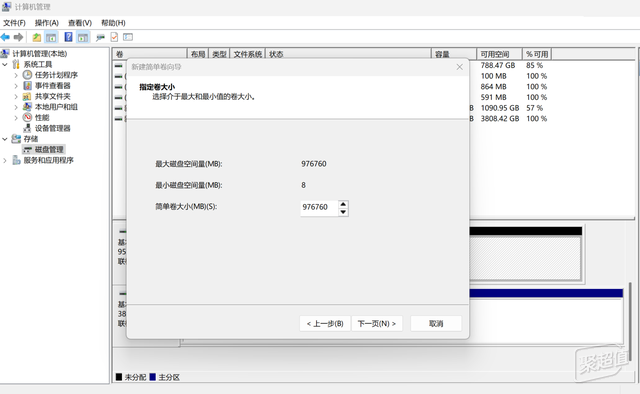The height and width of the screenshot is (394, 640).
Task: Click the 容量 column header
Action: [x=454, y=54]
